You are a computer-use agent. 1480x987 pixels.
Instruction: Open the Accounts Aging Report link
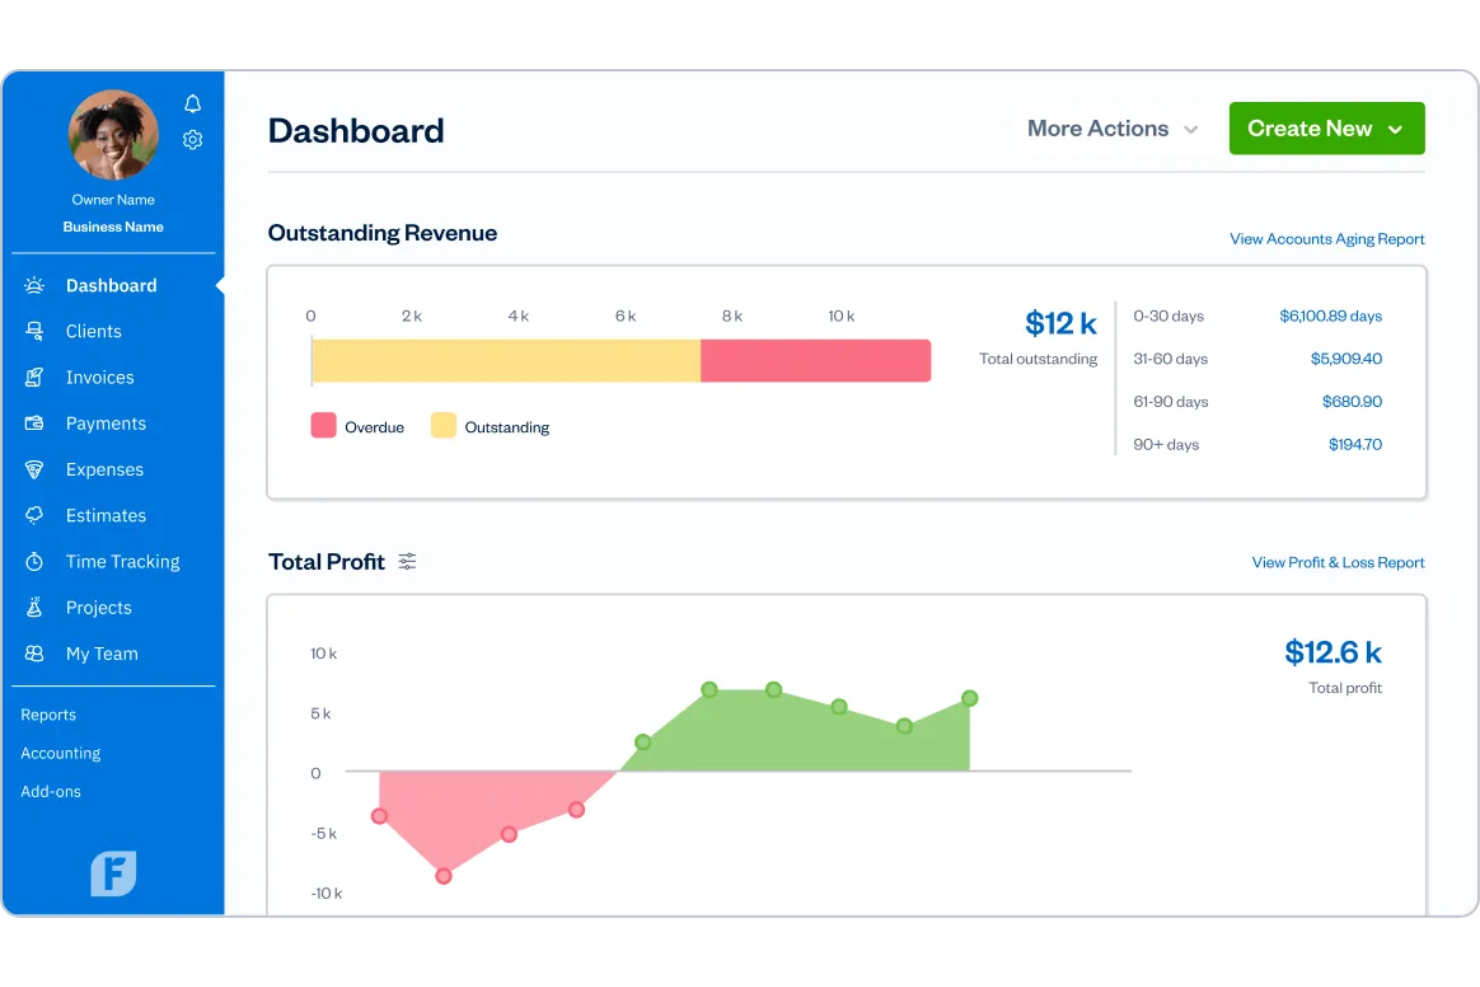click(x=1326, y=238)
